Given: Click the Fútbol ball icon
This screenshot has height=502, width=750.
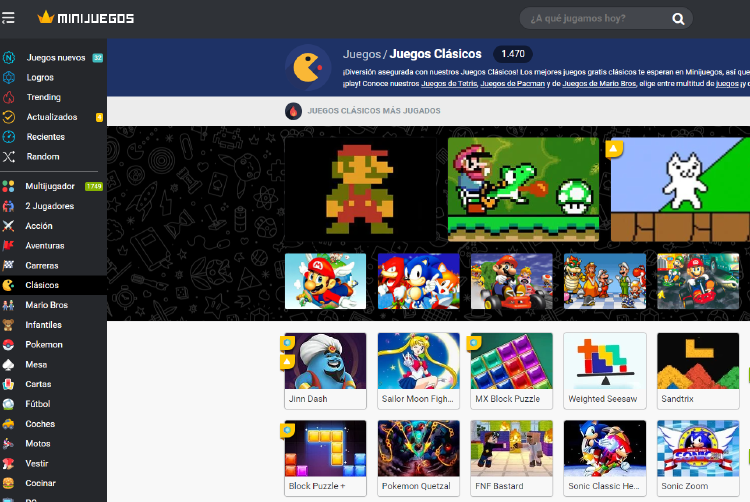Looking at the screenshot, I should [x=9, y=404].
